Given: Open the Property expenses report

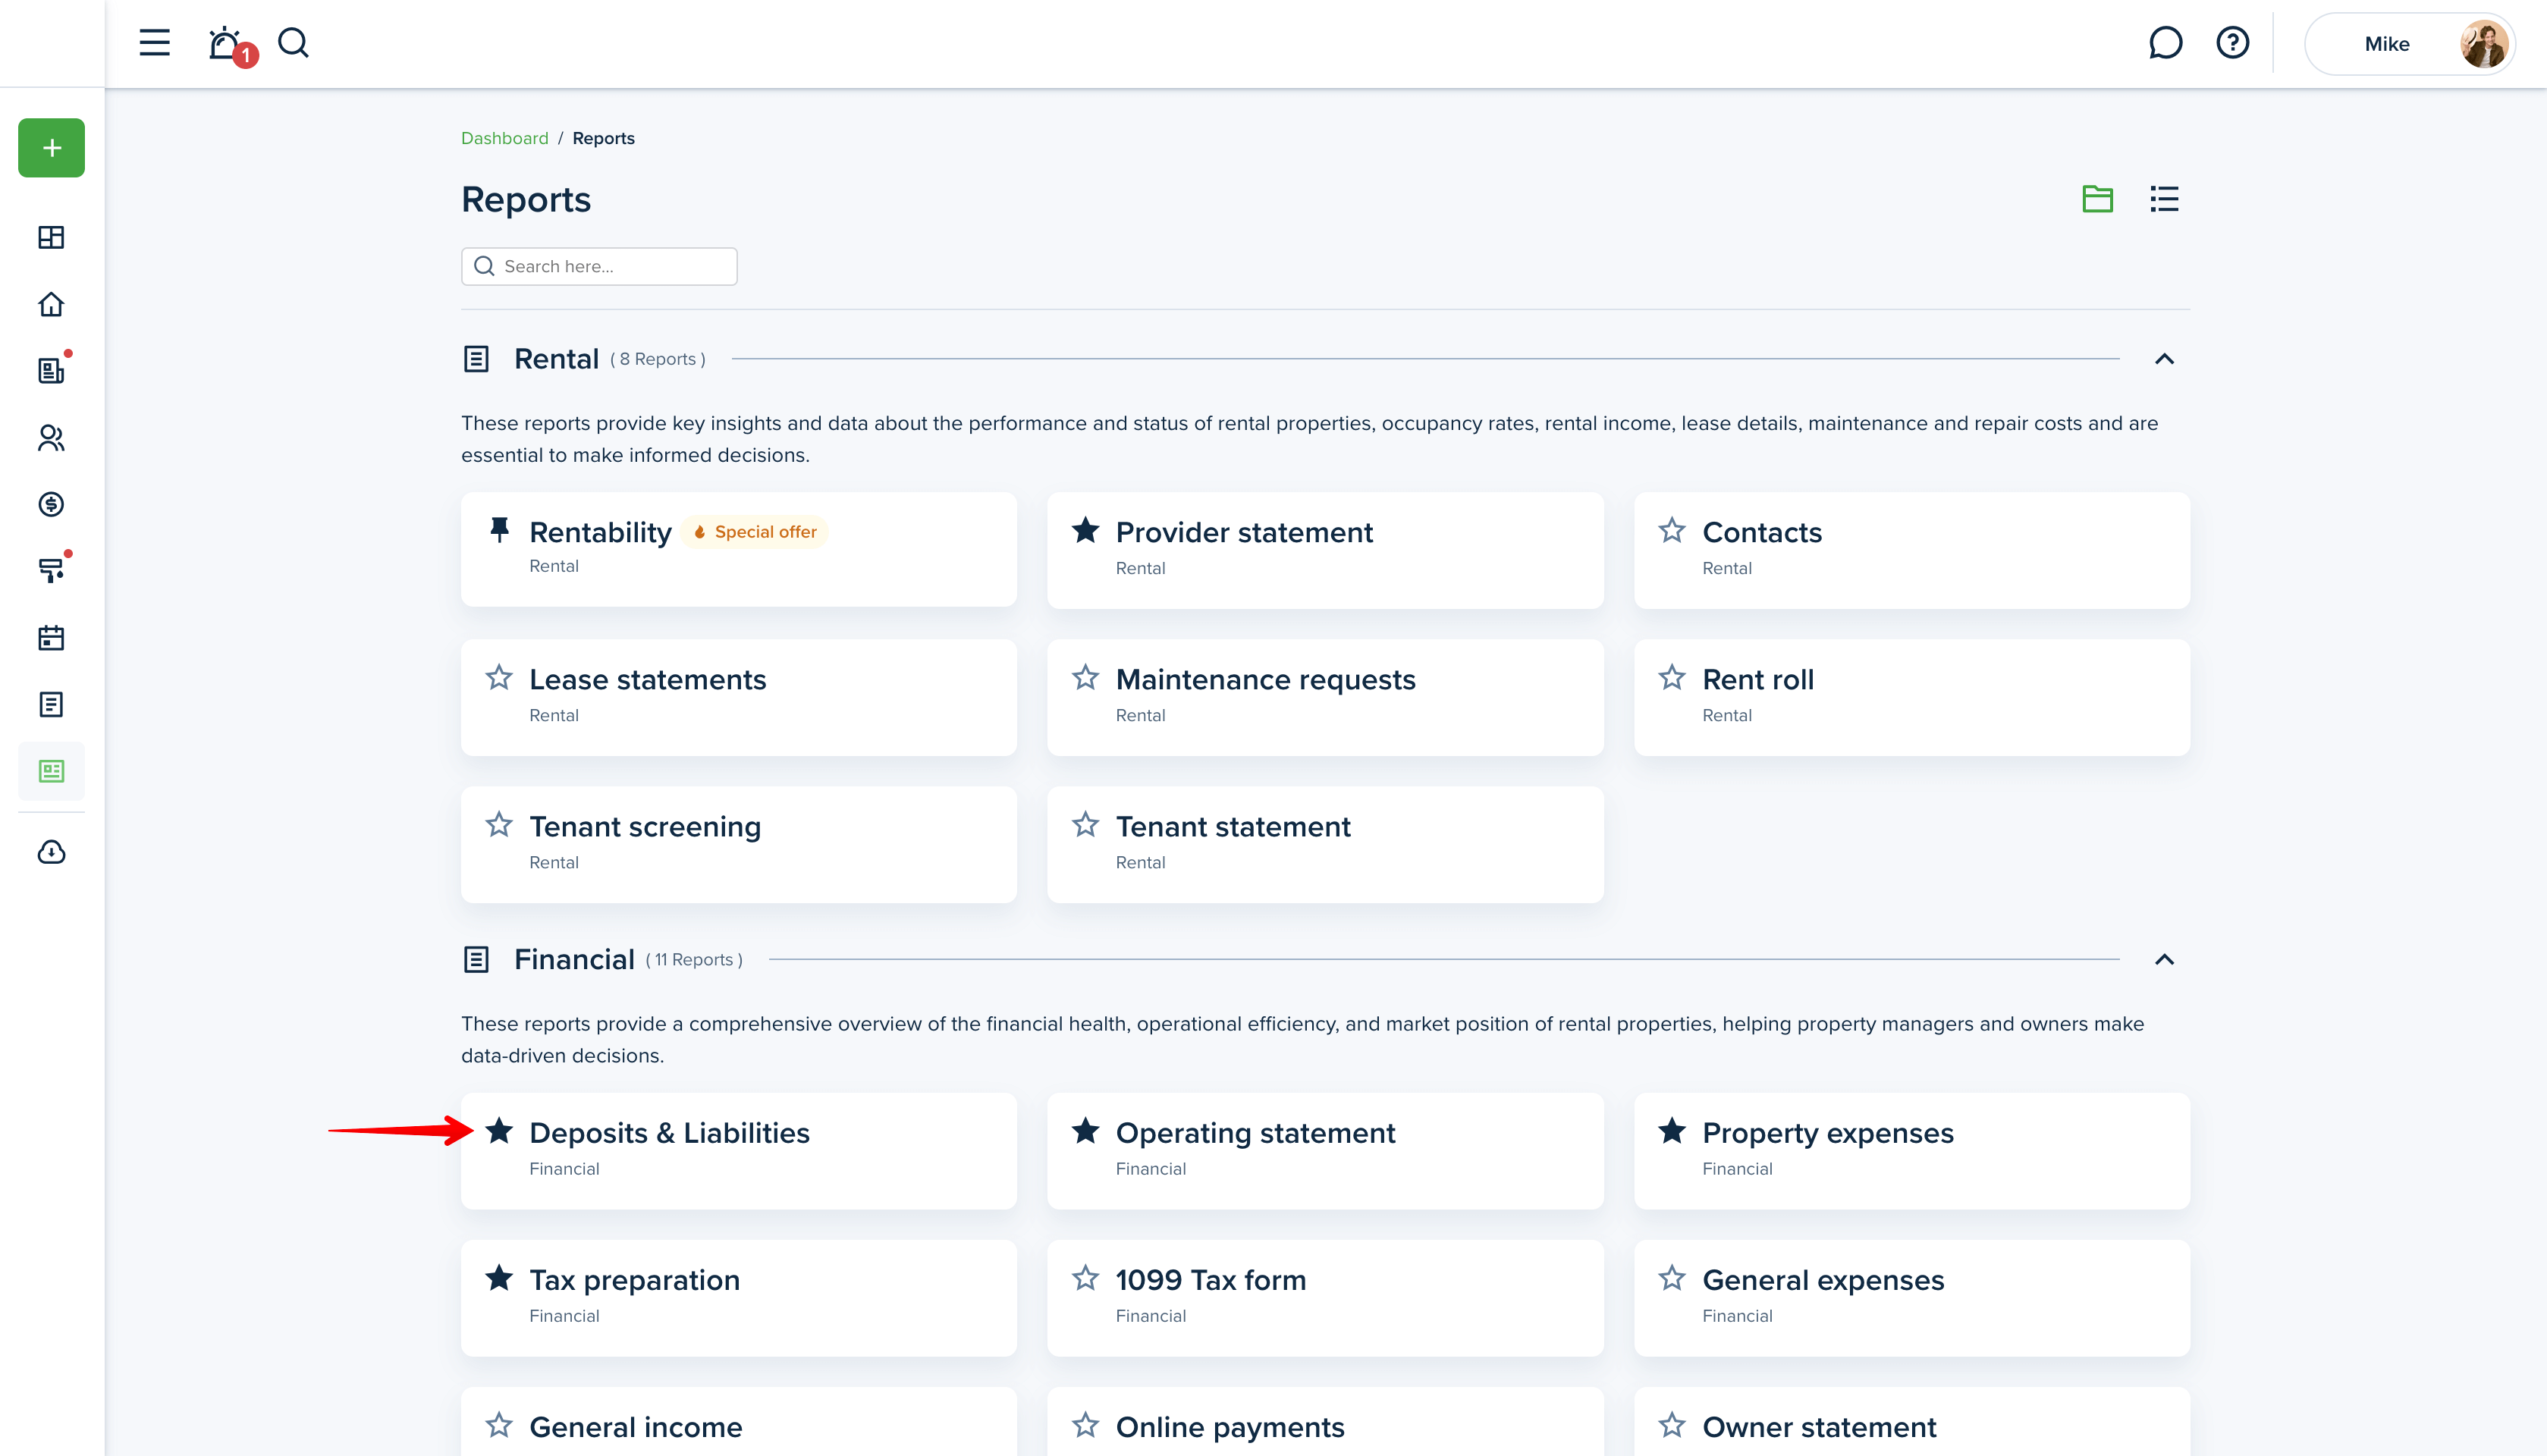Looking at the screenshot, I should (1912, 1151).
